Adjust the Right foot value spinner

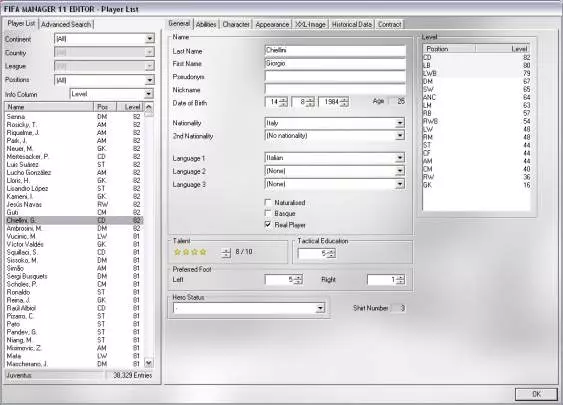(x=400, y=280)
